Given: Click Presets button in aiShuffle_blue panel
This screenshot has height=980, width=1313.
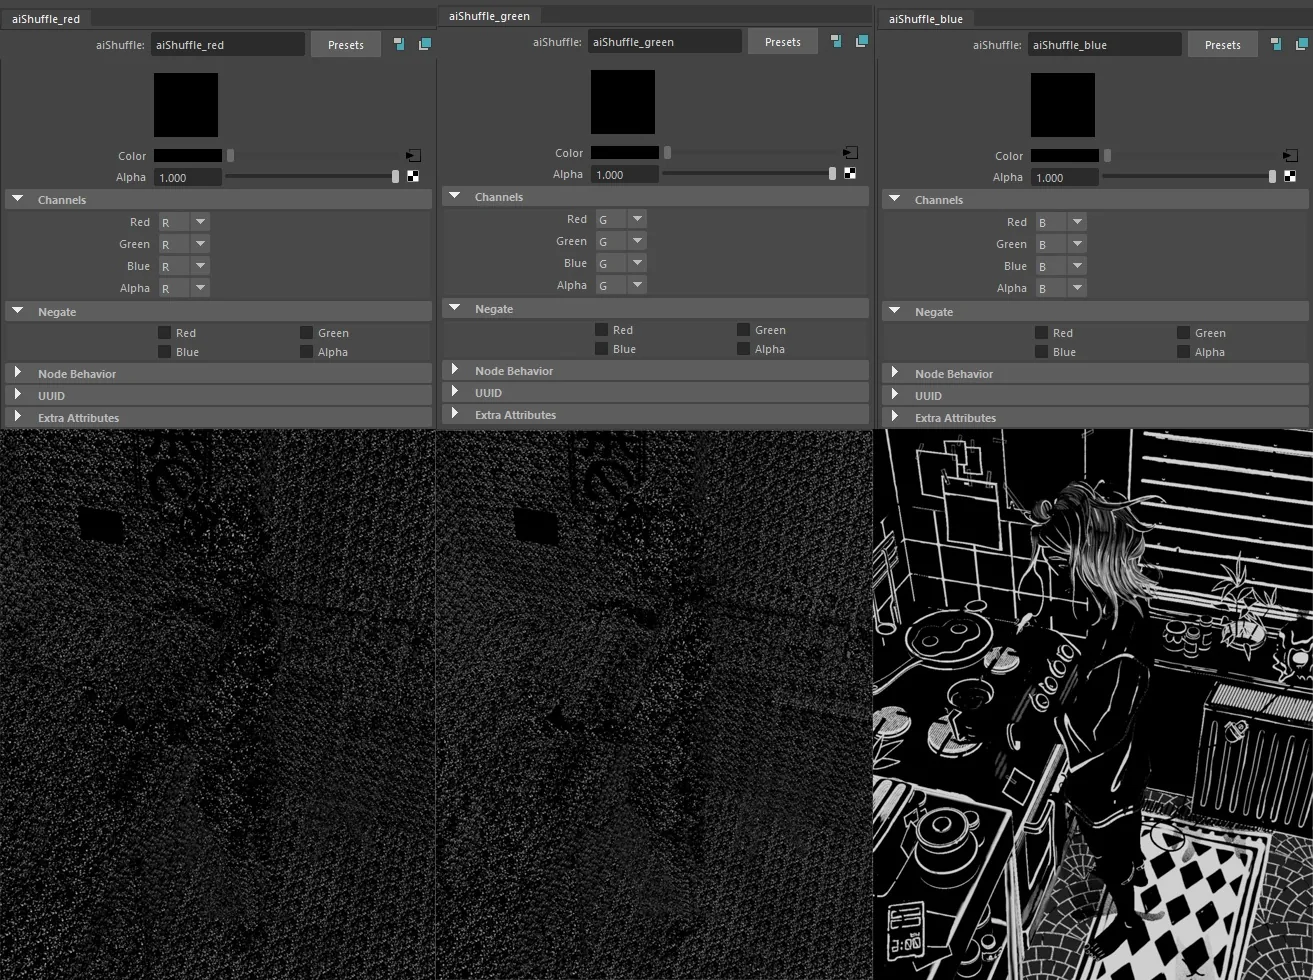Looking at the screenshot, I should (1222, 44).
